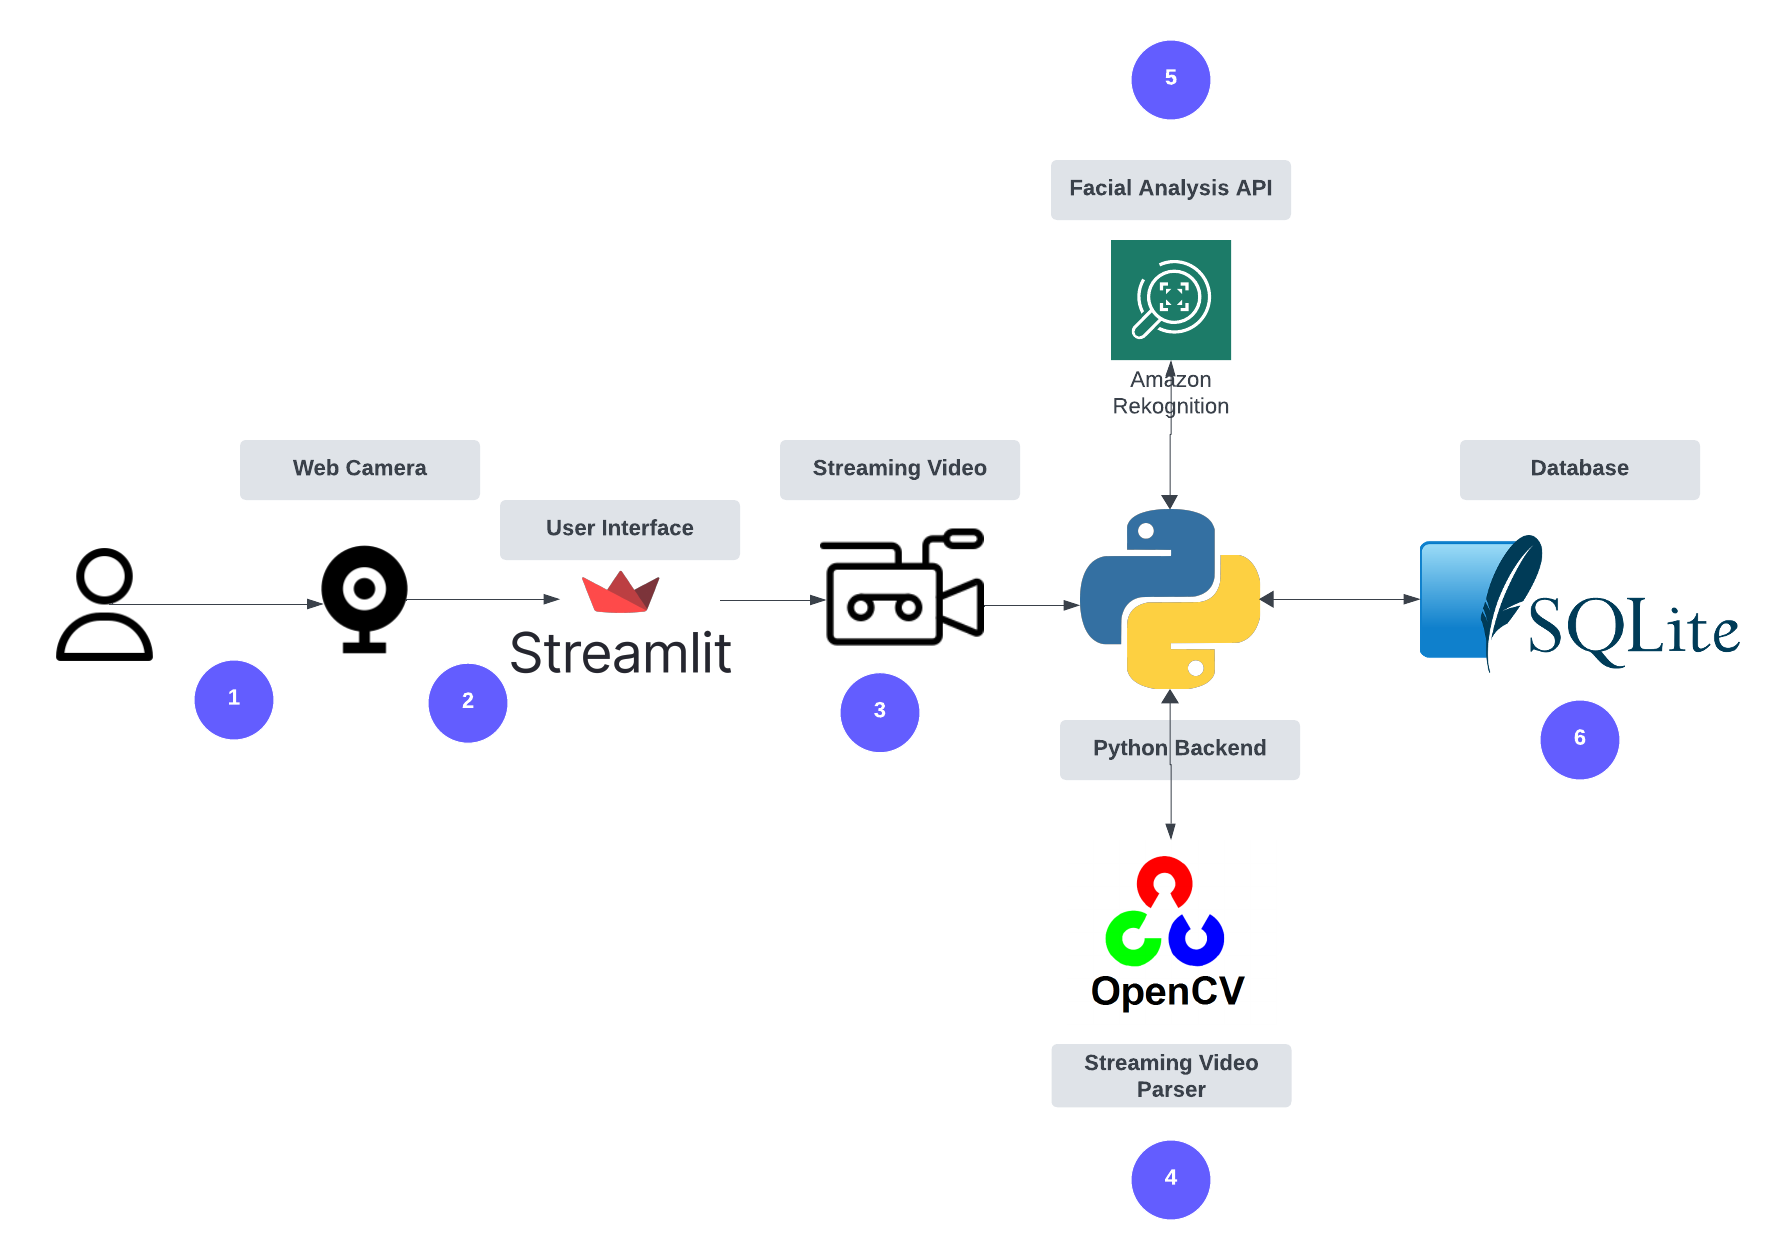This screenshot has width=1780, height=1260.
Task: Click the Streaming Video label
Action: (x=900, y=470)
